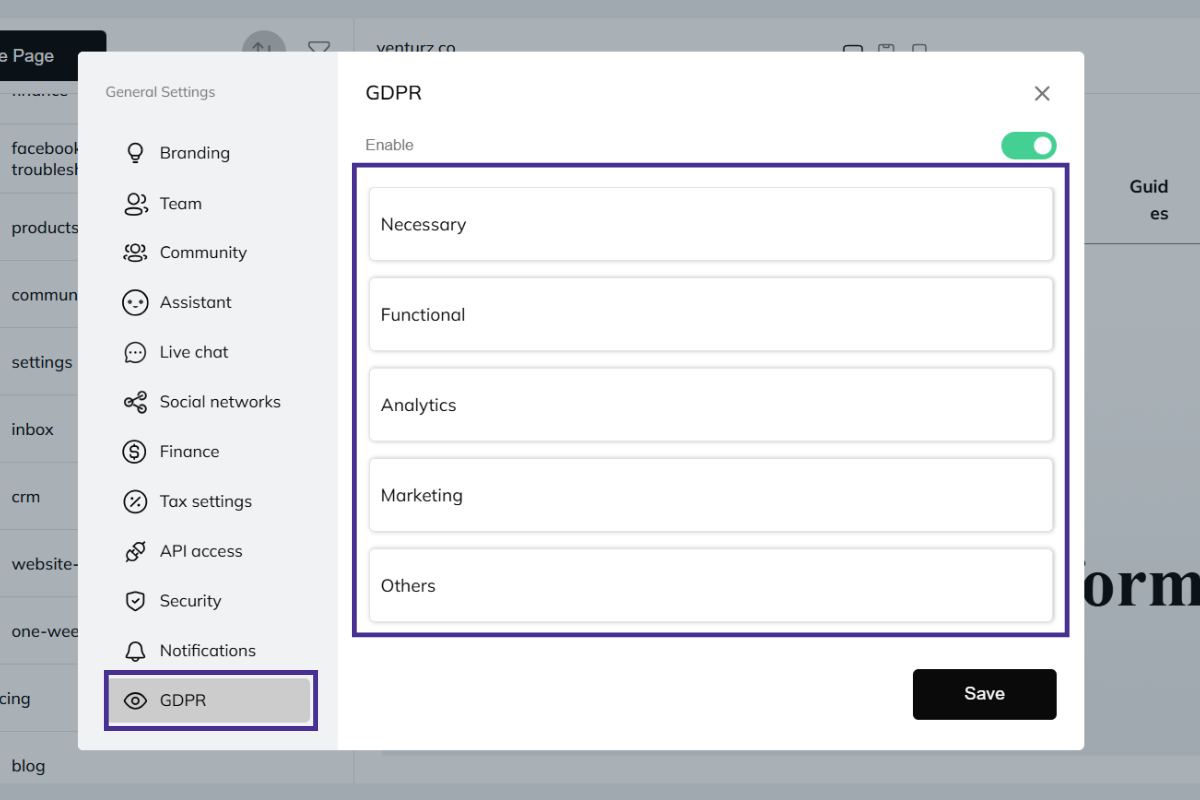This screenshot has height=800, width=1200.
Task: Expand the Others cookie section
Action: point(711,586)
